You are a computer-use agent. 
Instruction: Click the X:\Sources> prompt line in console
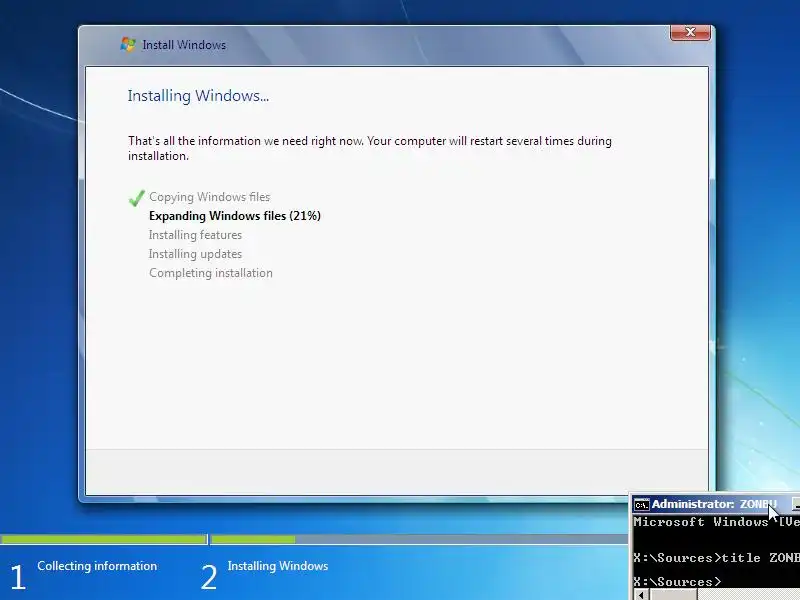coord(678,582)
